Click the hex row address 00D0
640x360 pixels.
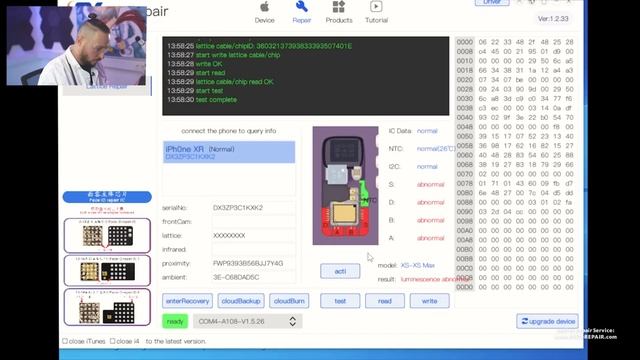click(464, 287)
